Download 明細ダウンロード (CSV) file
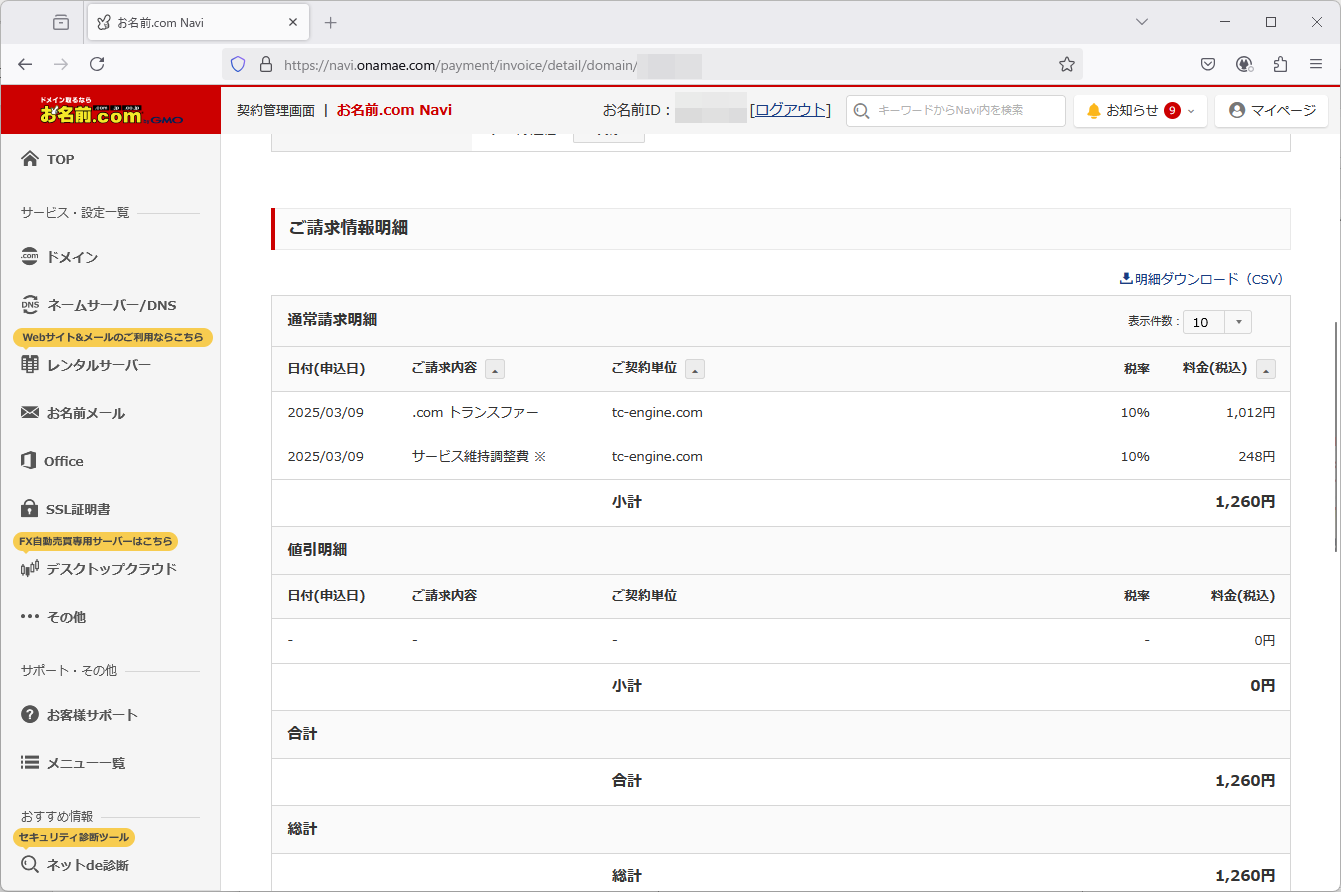The height and width of the screenshot is (892, 1341). tap(1201, 279)
